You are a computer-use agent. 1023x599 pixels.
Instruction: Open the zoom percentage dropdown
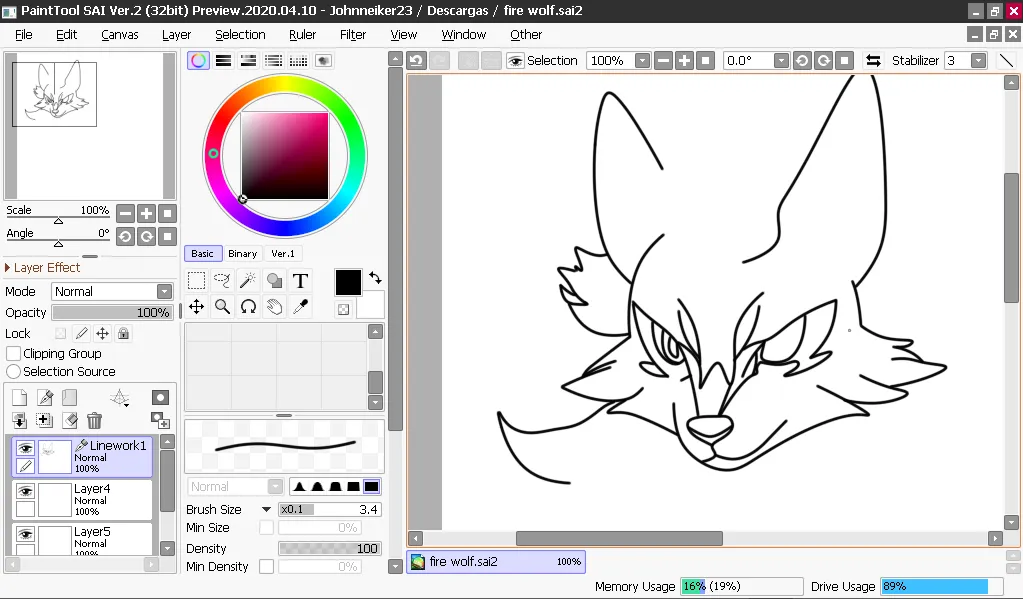(642, 61)
